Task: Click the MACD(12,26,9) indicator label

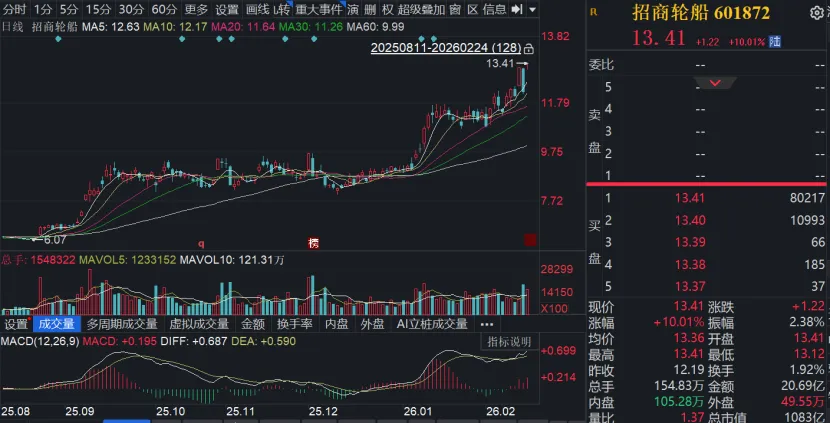Action: 40,342
